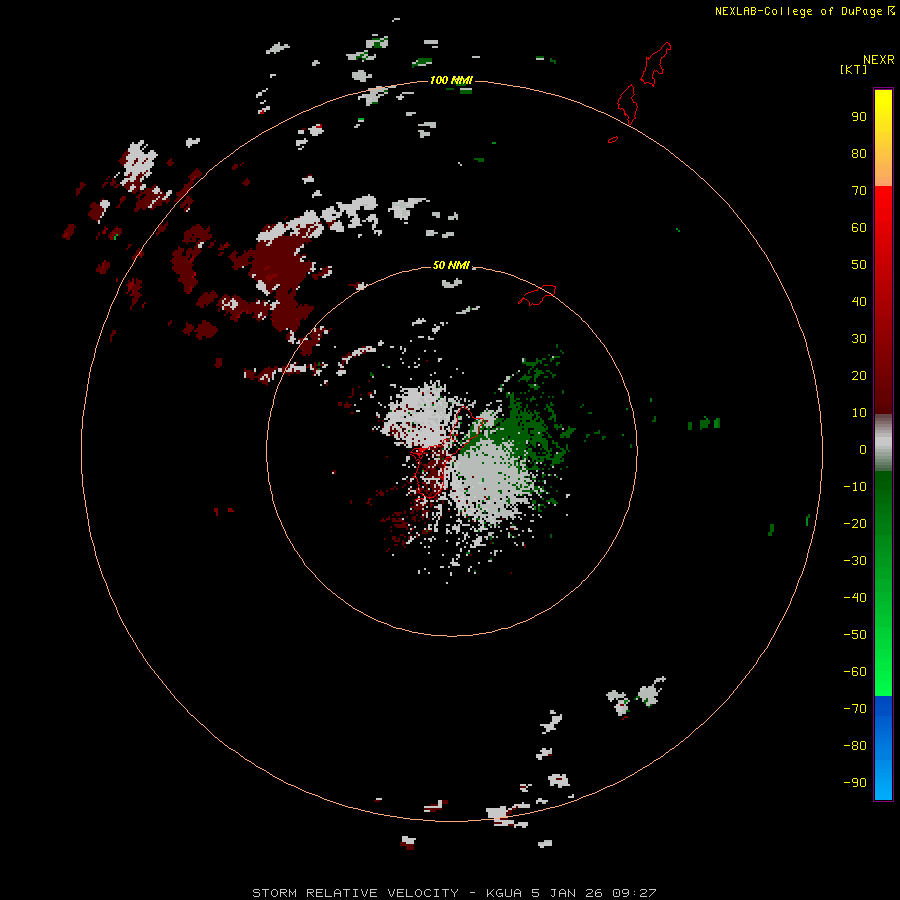Click the NEXR label above the color bar
The image size is (900, 900).
pyautogui.click(x=879, y=60)
